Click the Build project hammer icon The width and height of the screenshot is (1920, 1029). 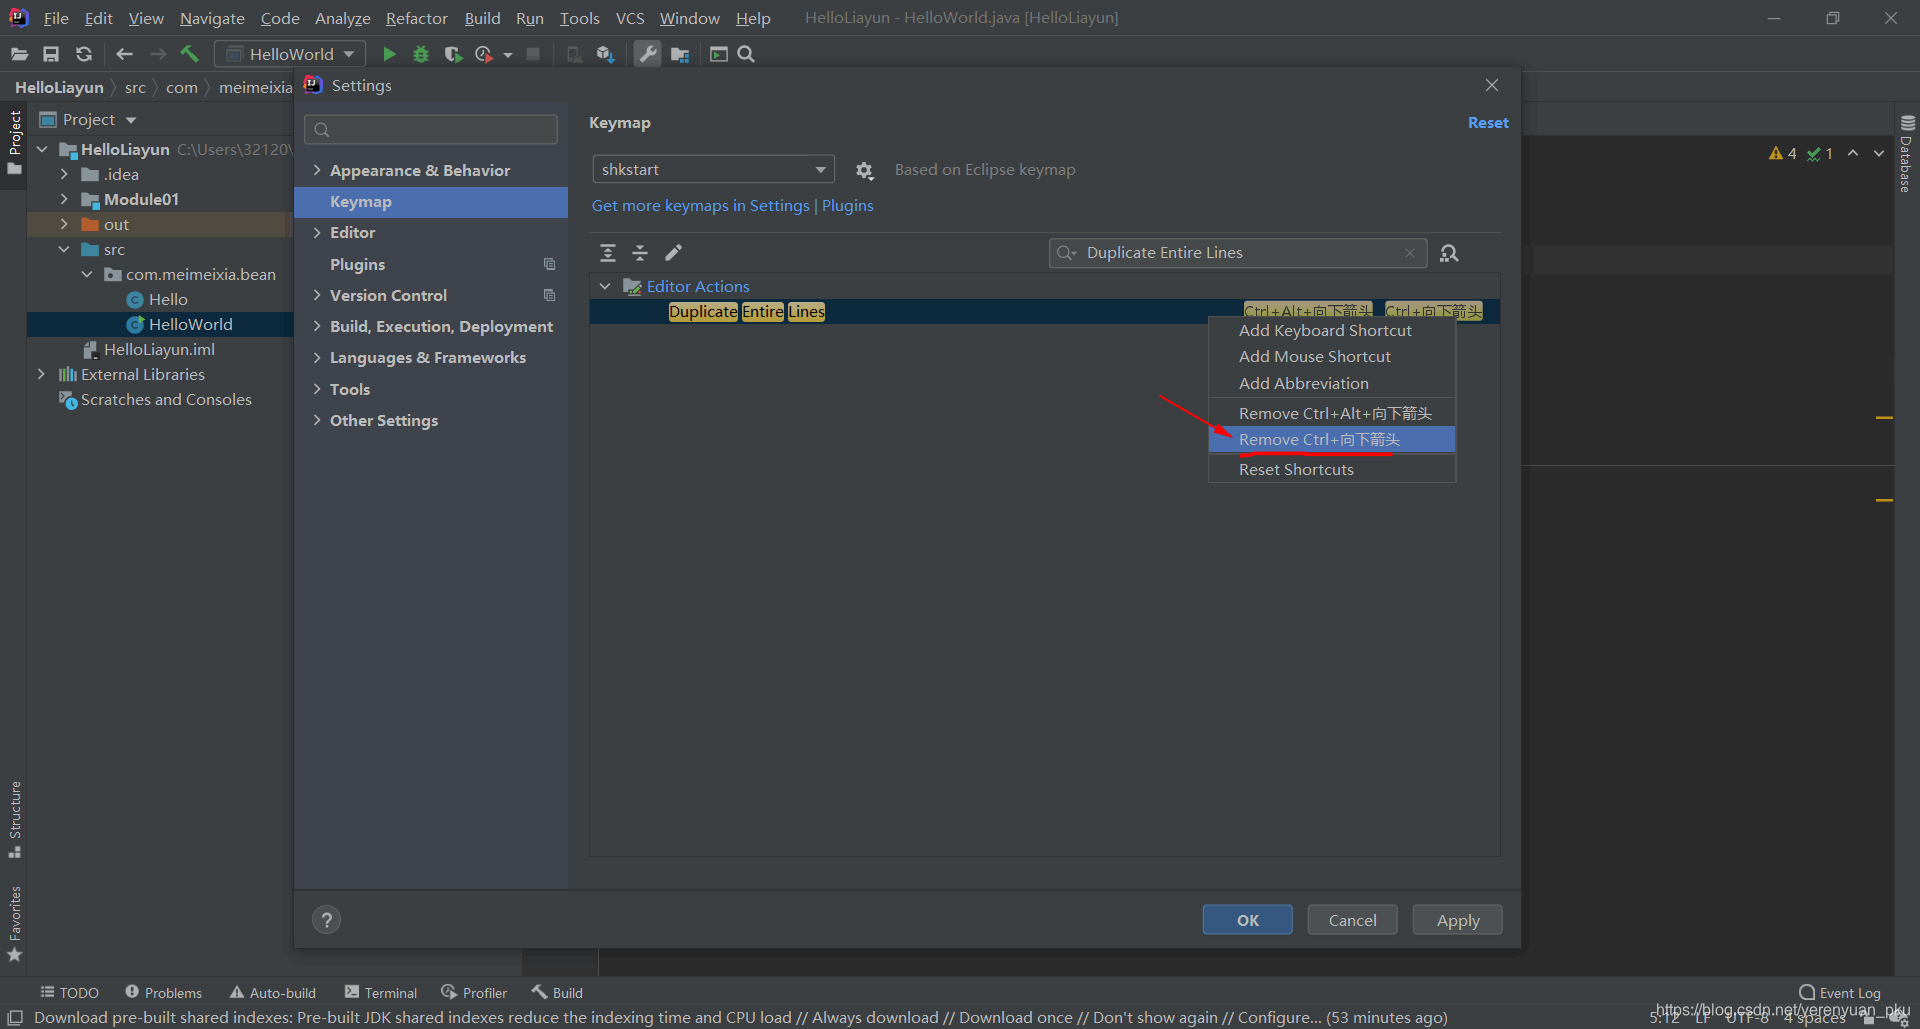pos(189,54)
